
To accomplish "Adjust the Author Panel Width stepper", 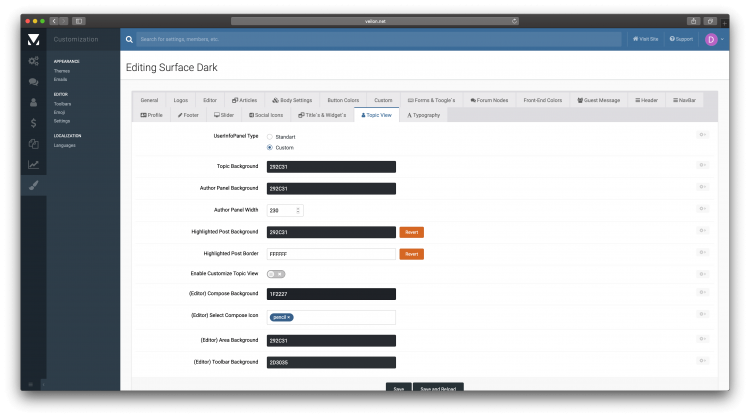I will [299, 210].
